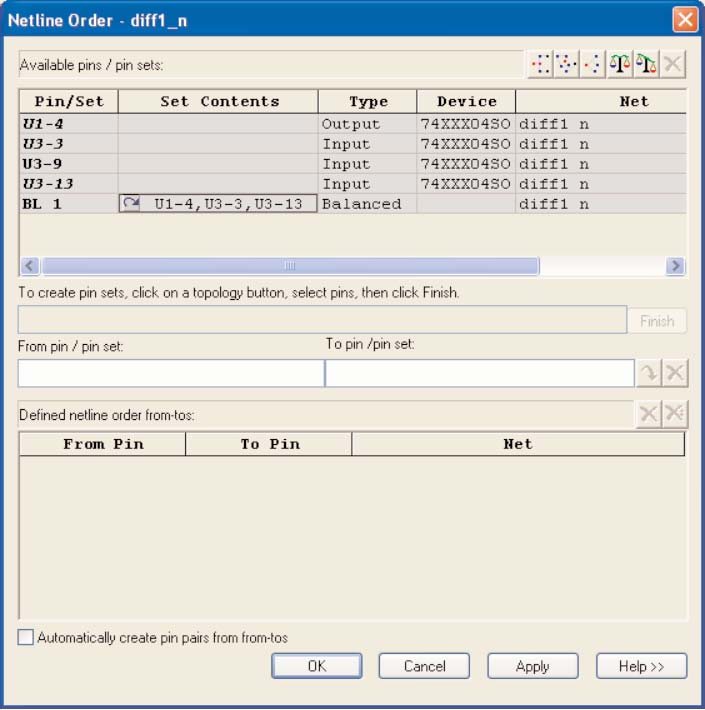This screenshot has height=710, width=705.
Task: Click the second dotted topology button
Action: 567,65
